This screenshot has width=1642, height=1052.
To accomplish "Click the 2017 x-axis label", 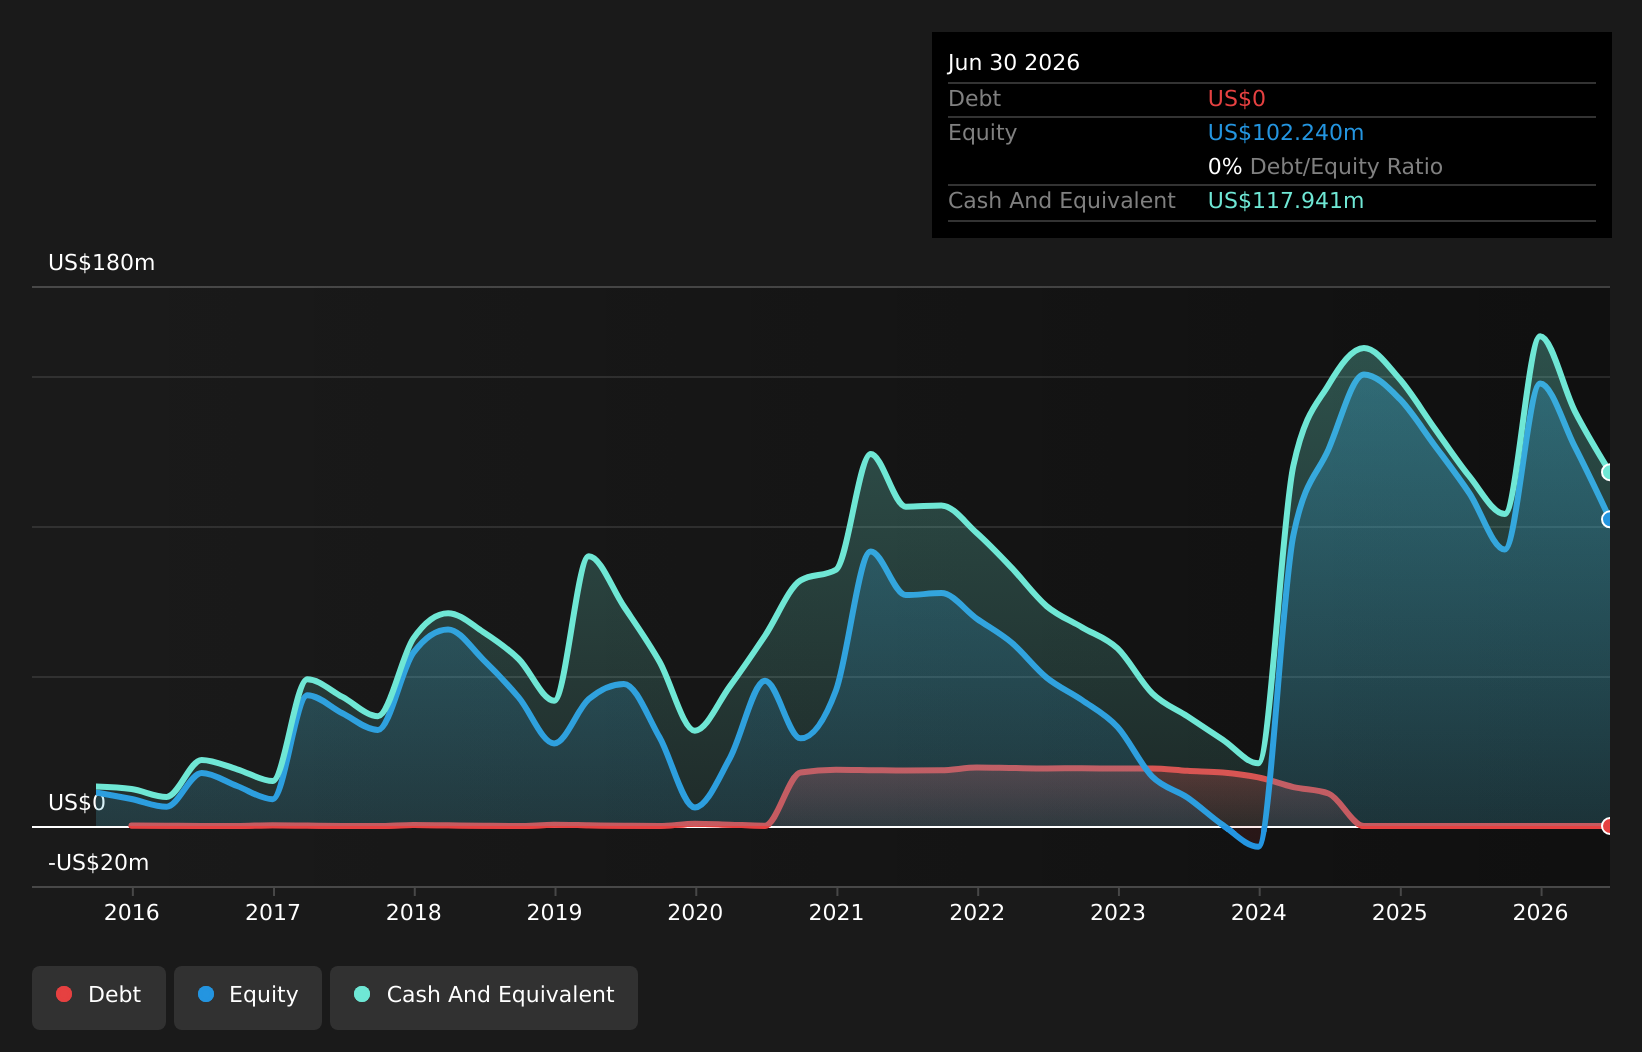I will tap(273, 912).
